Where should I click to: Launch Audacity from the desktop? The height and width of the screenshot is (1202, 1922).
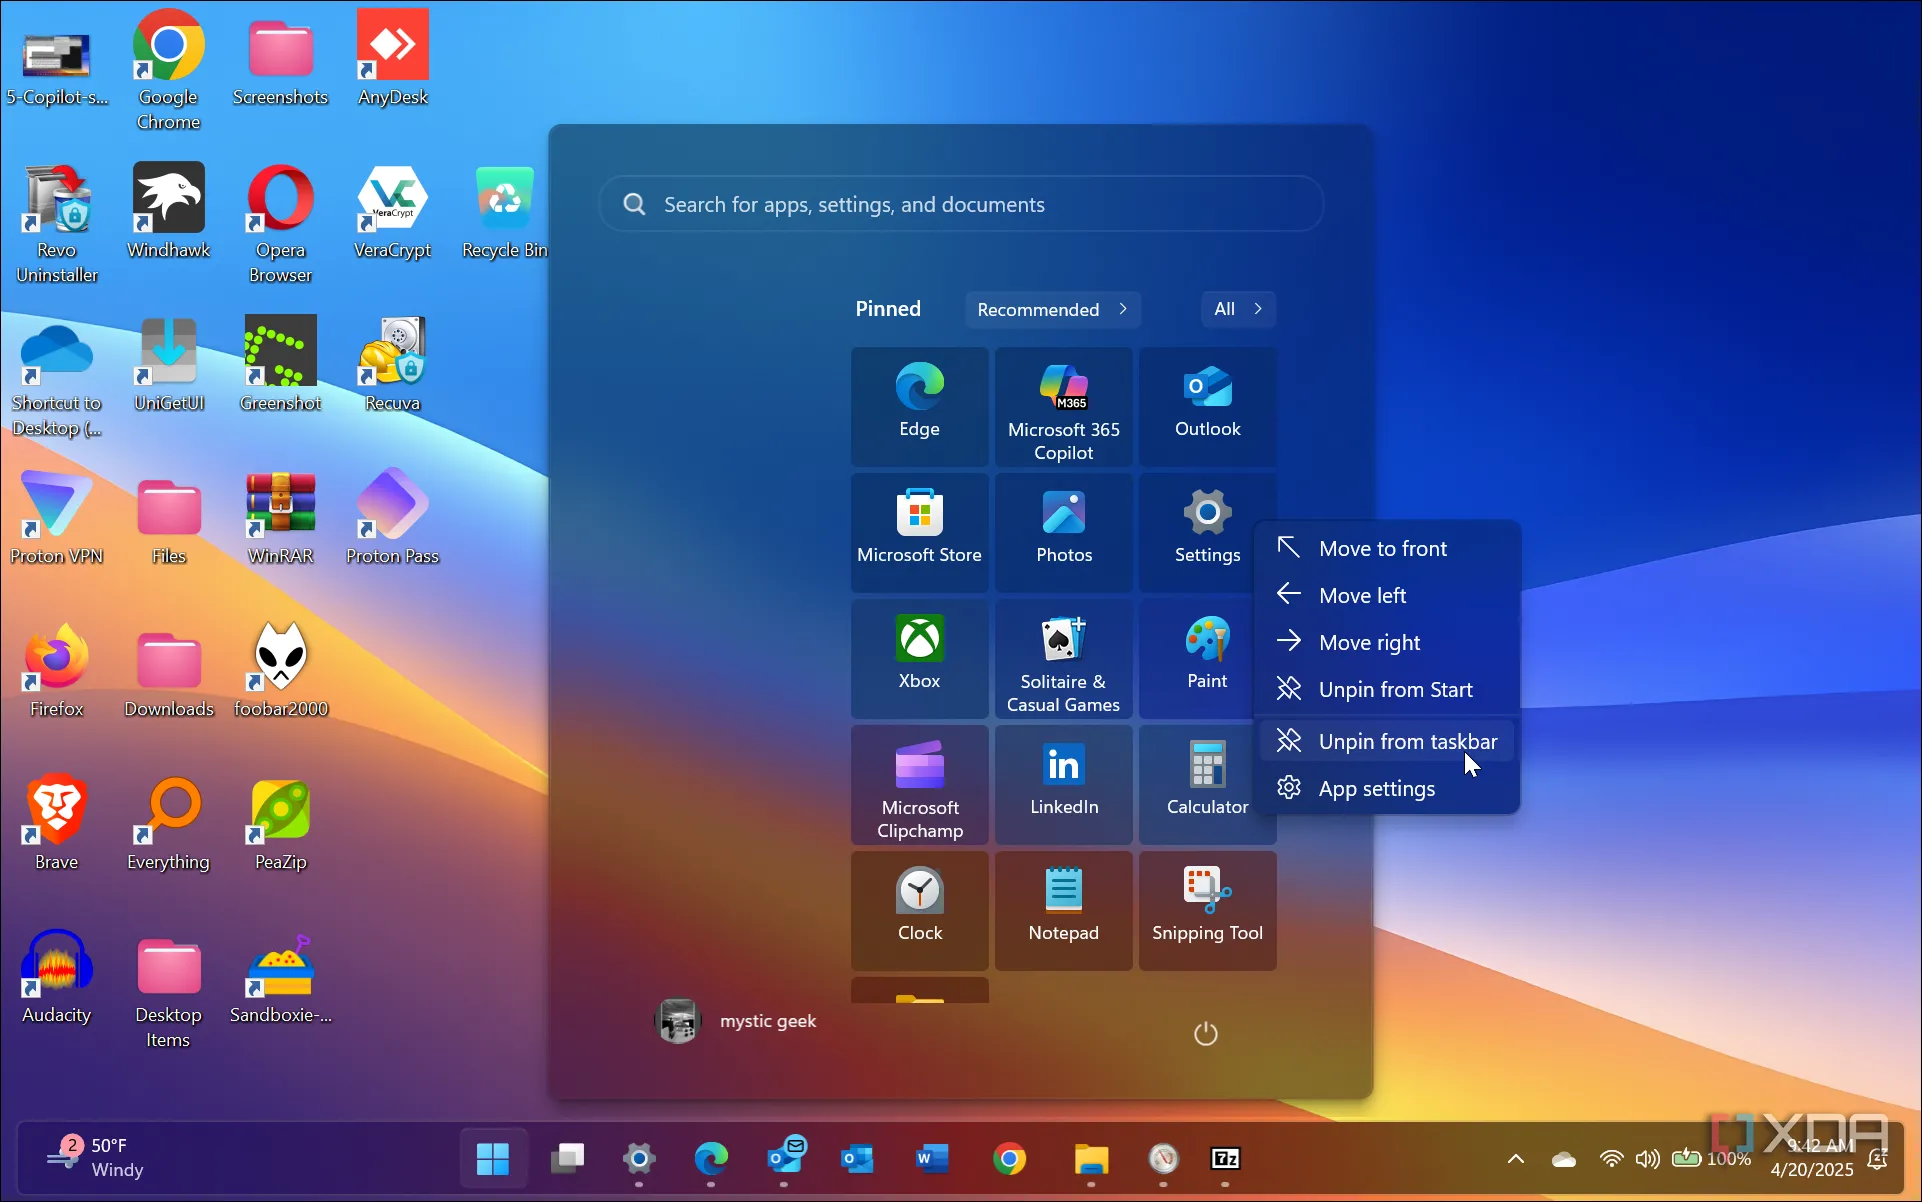coord(56,965)
